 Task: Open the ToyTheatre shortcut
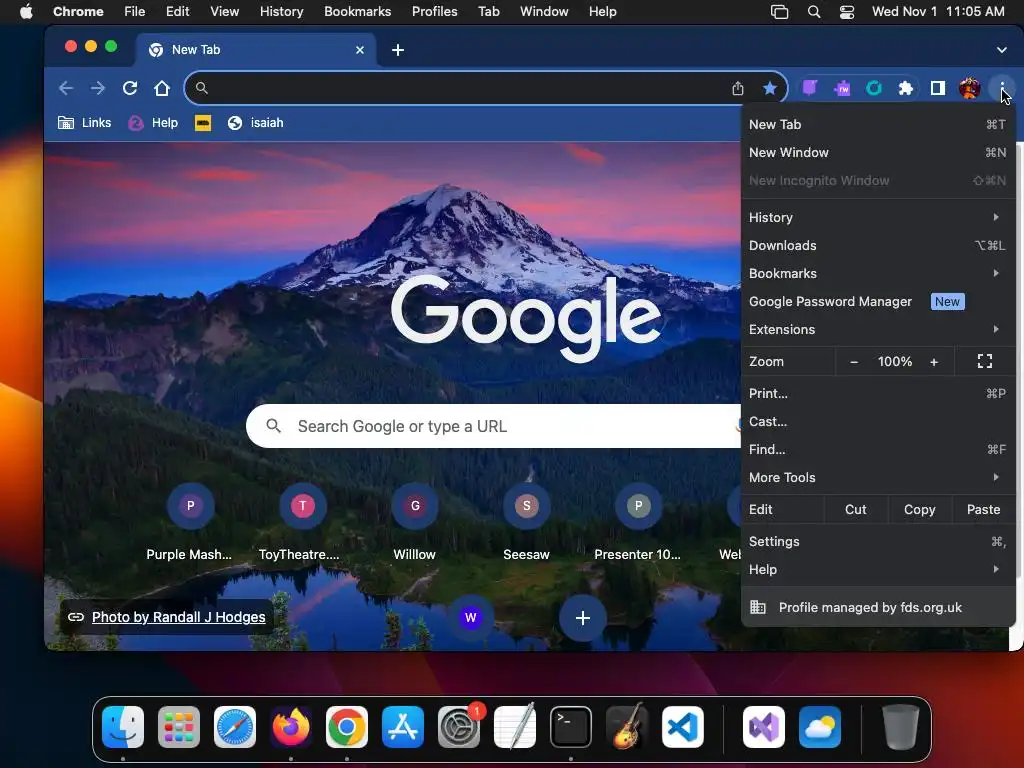[300, 522]
